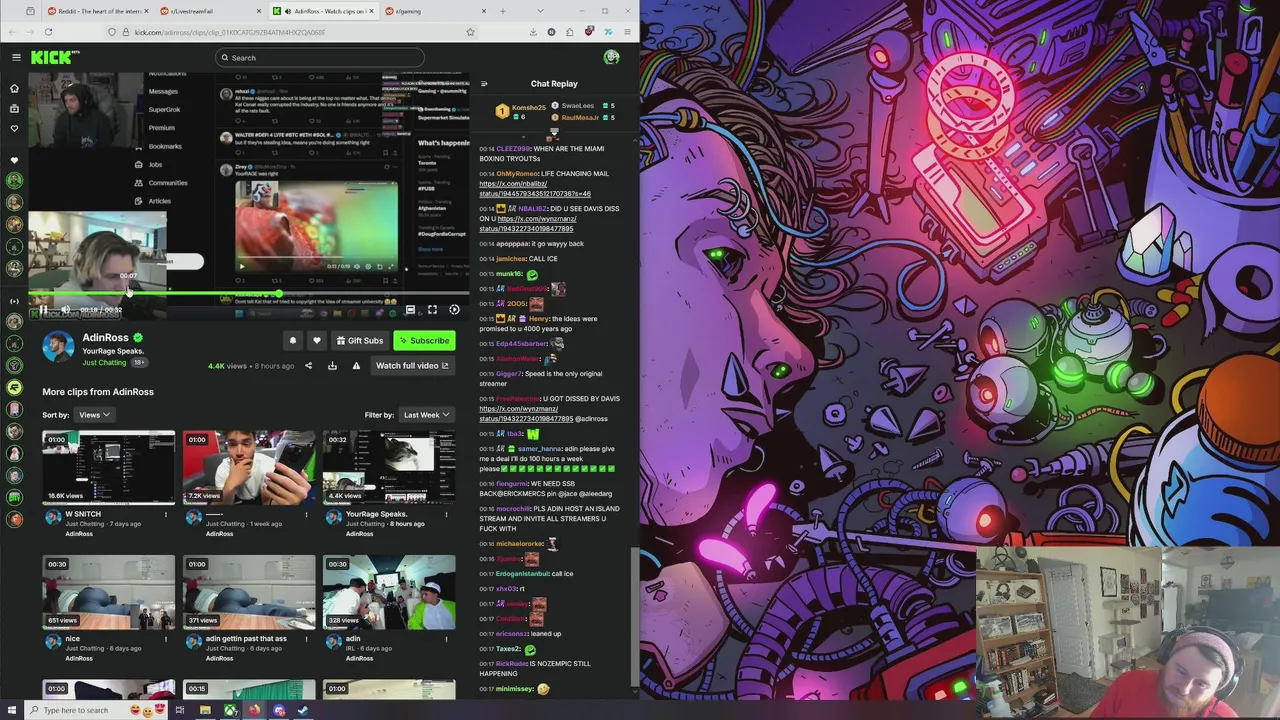Toggle theater mode on the clip player
Image resolution: width=1280 pixels, height=720 pixels.
pos(410,310)
